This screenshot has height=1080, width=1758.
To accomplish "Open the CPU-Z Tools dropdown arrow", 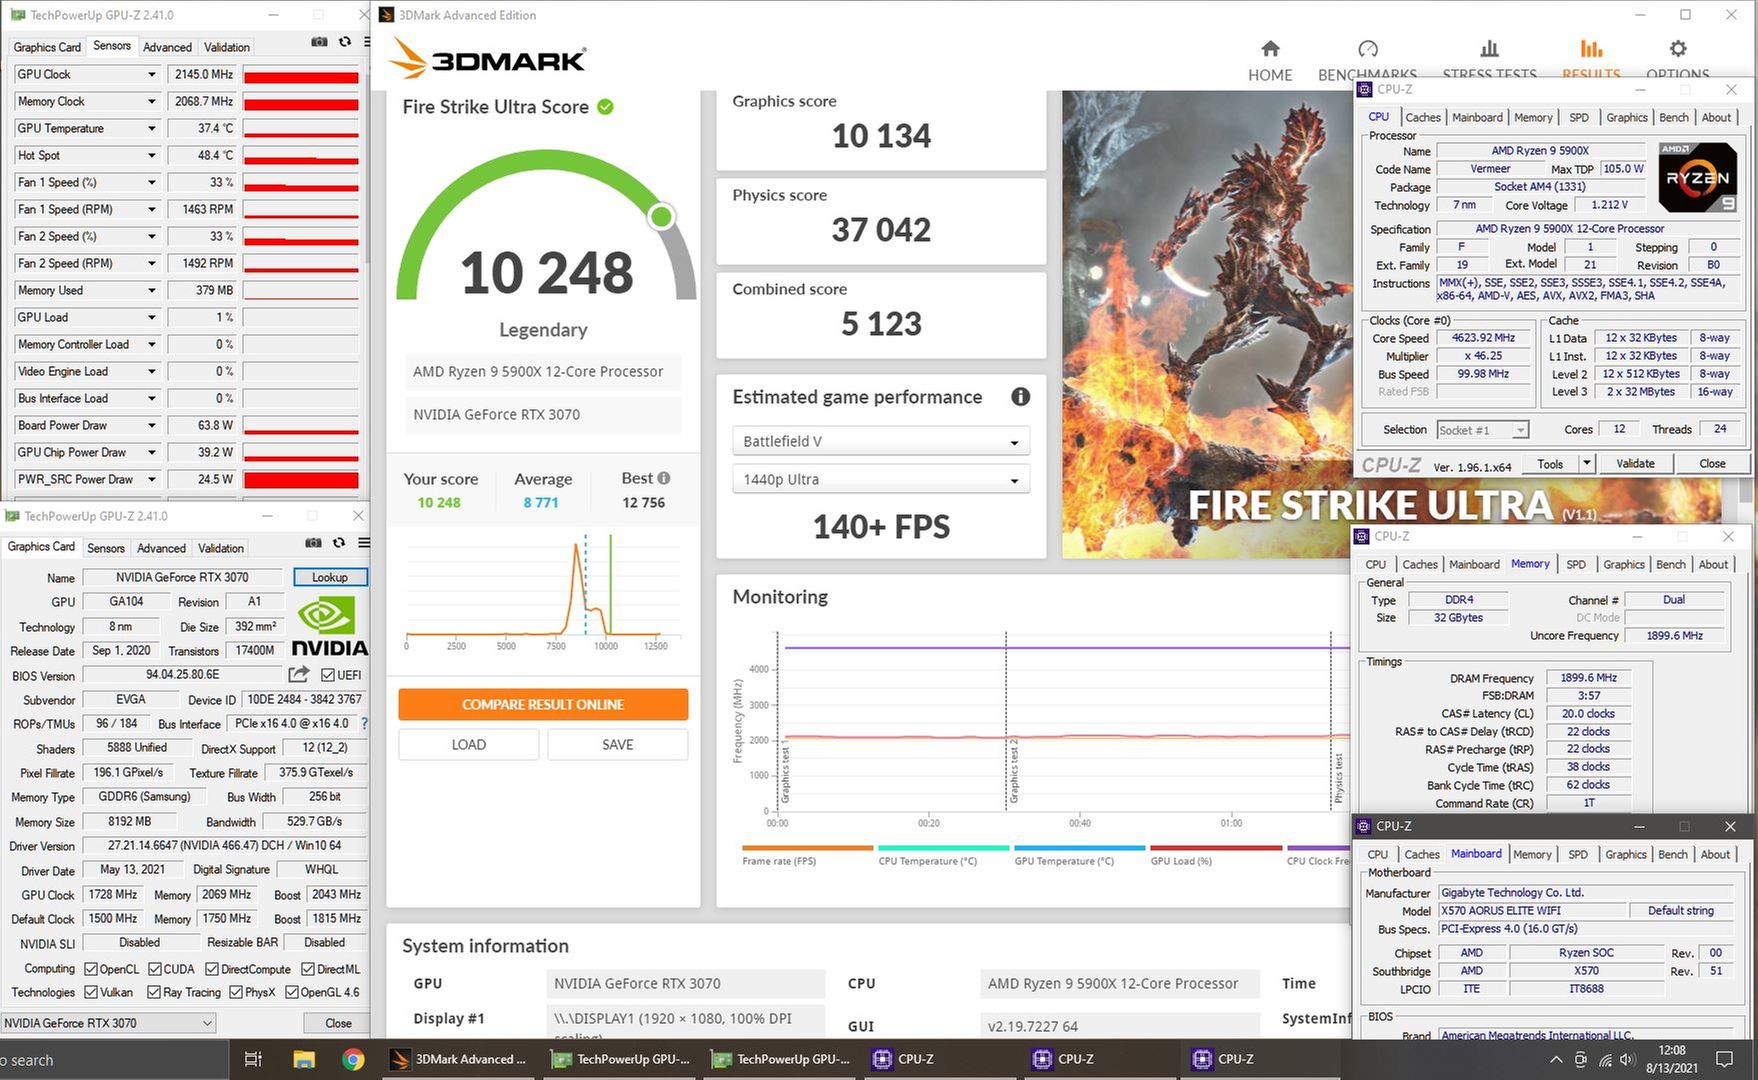I will pyautogui.click(x=1587, y=463).
